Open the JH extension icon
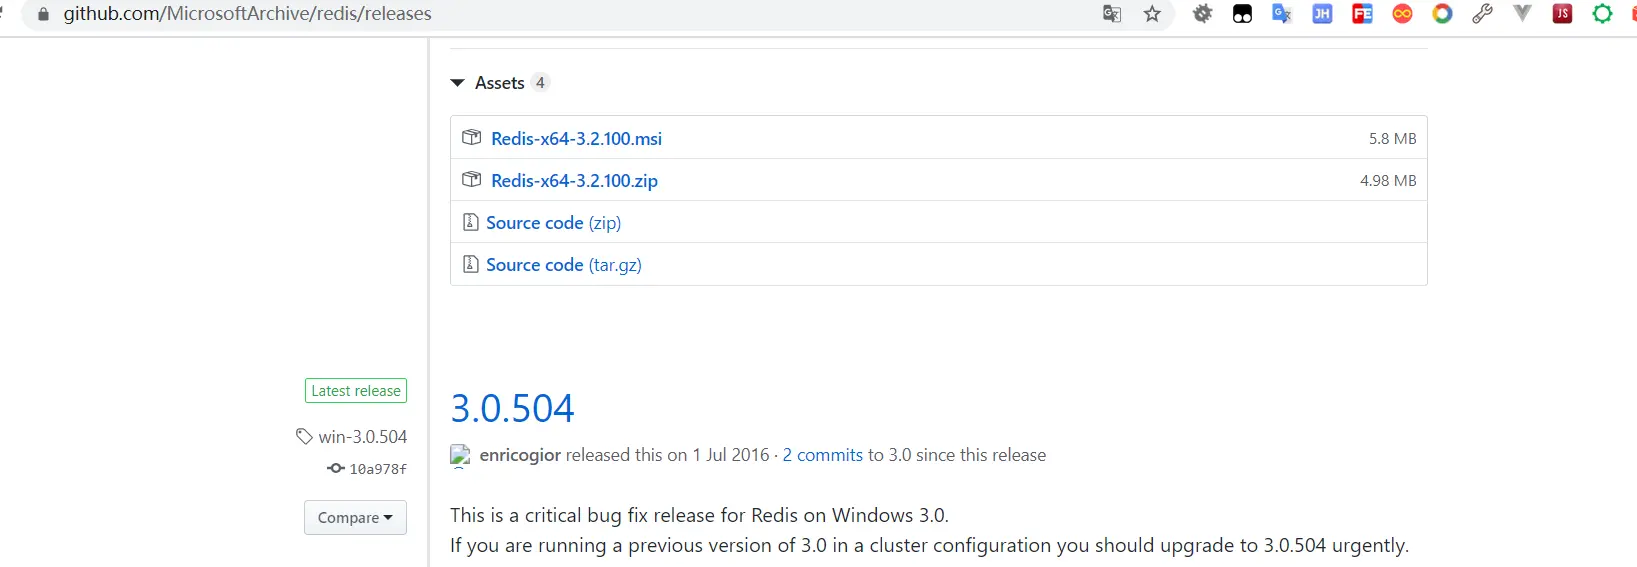 [x=1322, y=14]
